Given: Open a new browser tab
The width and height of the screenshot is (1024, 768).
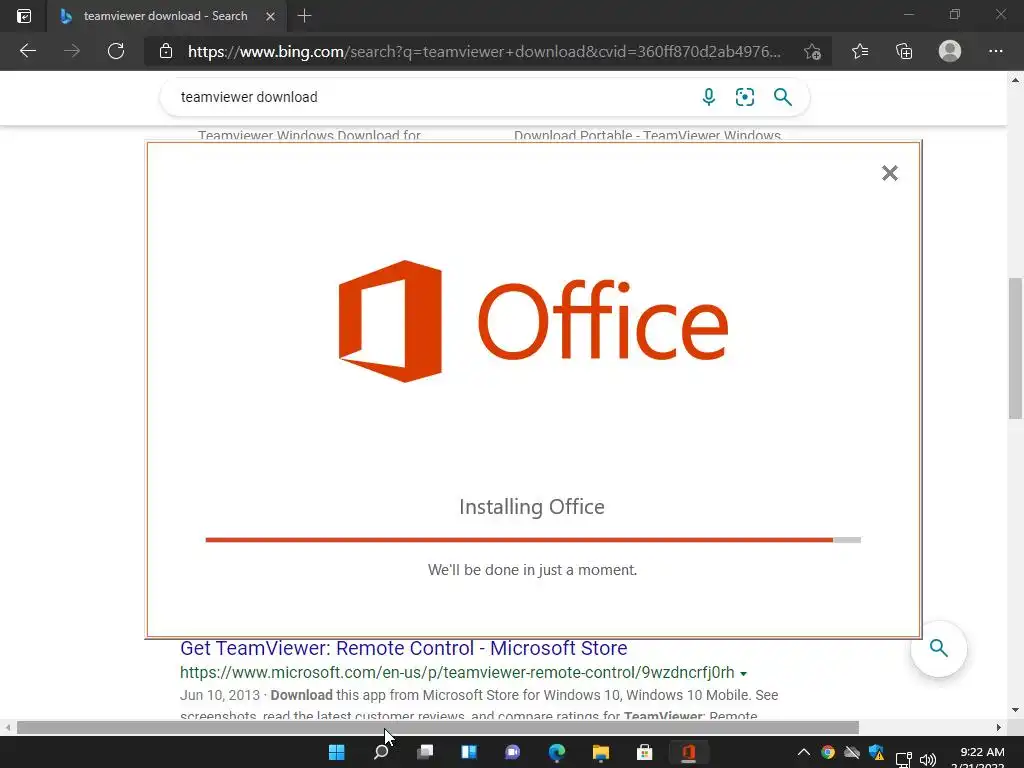Looking at the screenshot, I should click(x=304, y=16).
